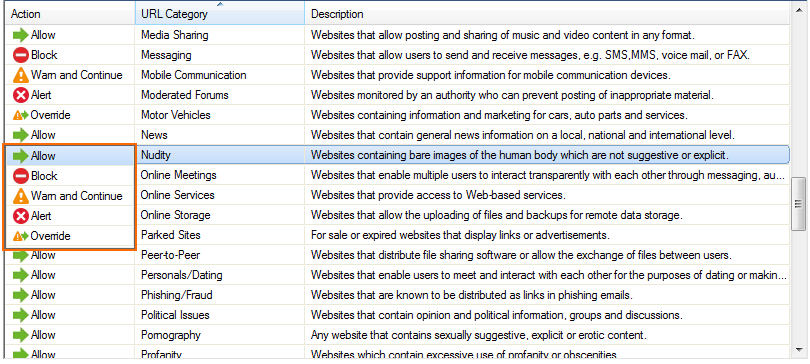Viewport: 810px width, 364px height.
Task: Click the Allow arrow icon for Pornography
Action: [21, 335]
